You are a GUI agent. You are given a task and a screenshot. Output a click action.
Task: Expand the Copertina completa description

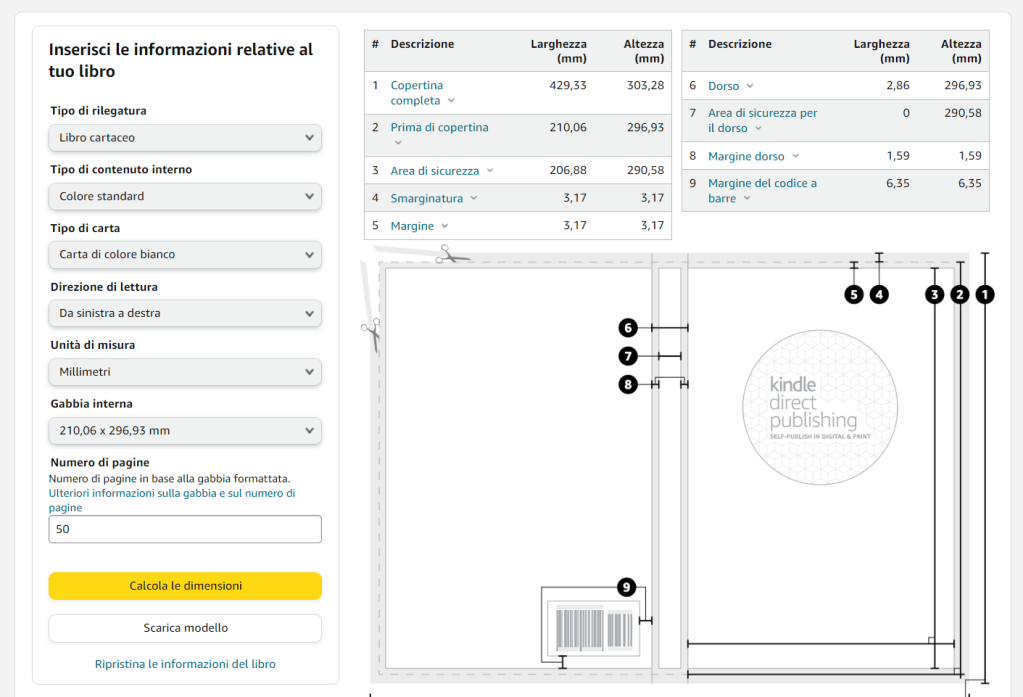pyautogui.click(x=422, y=93)
